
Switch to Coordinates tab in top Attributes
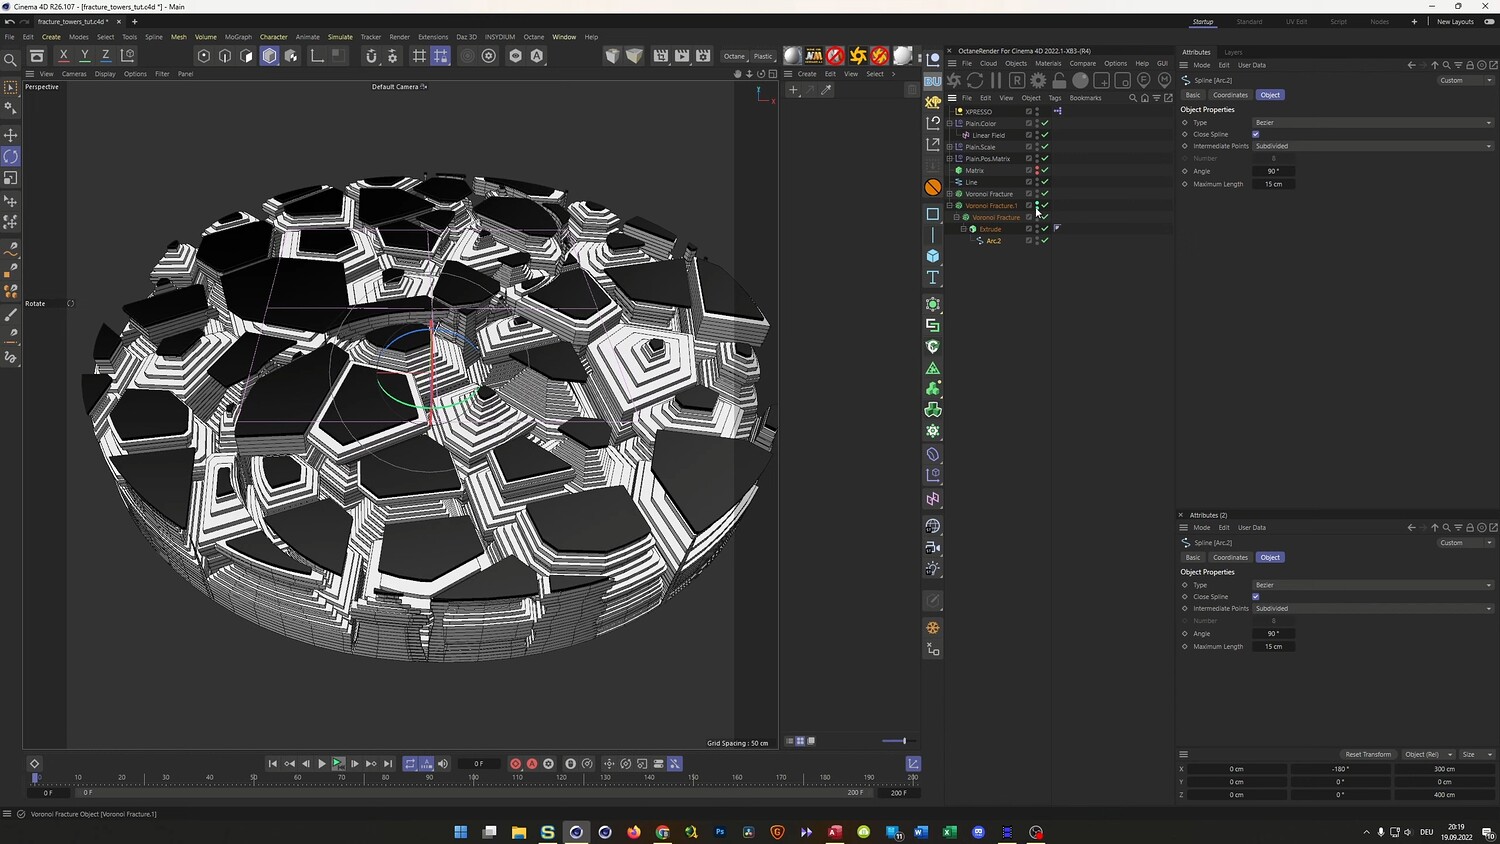point(1230,95)
